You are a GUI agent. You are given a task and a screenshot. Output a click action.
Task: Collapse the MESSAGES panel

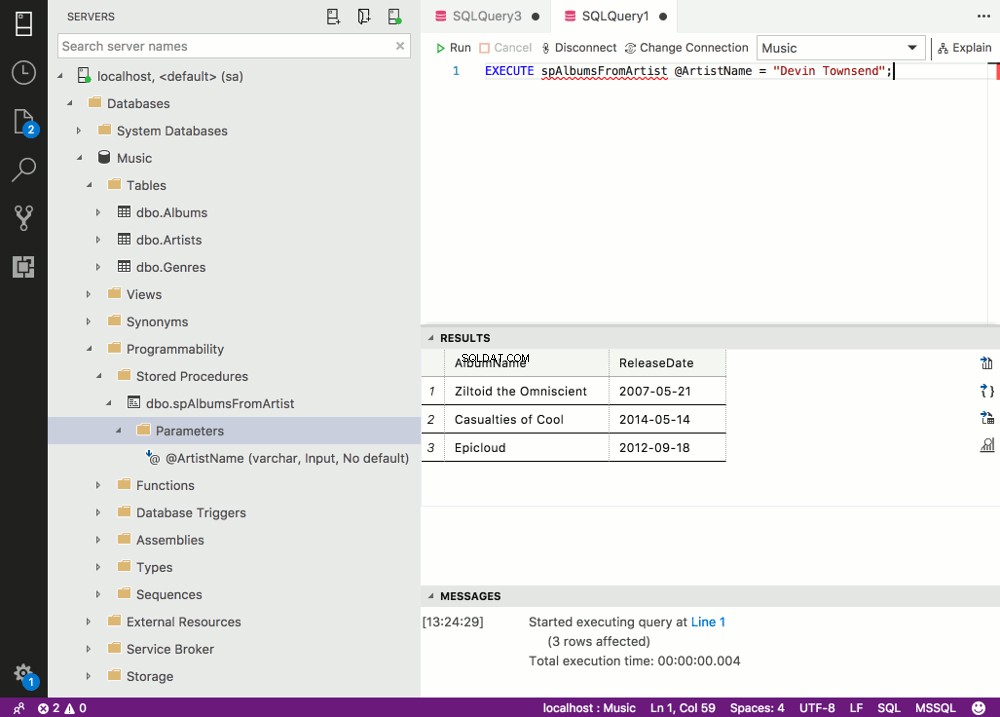coord(431,596)
